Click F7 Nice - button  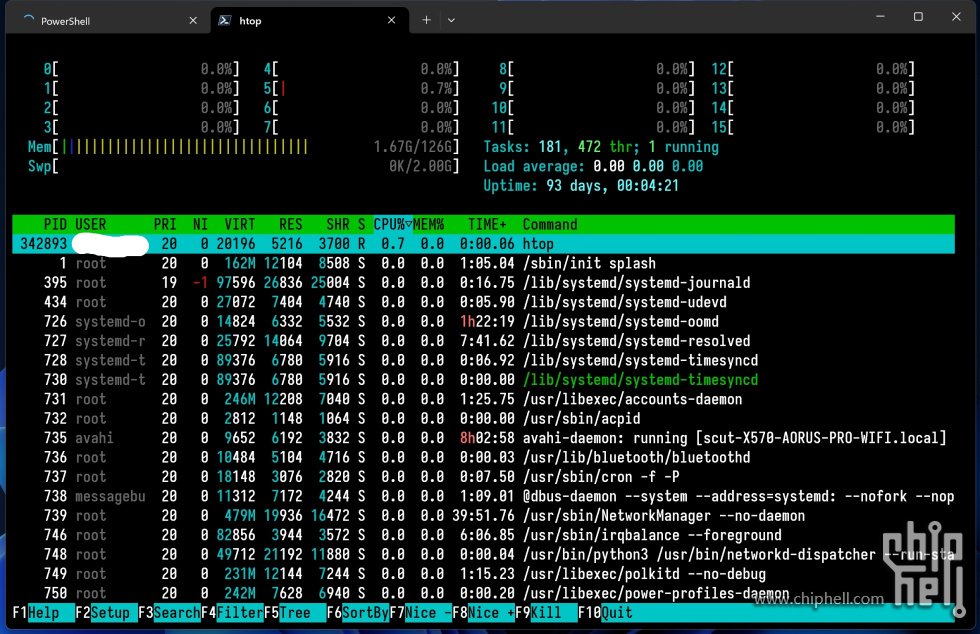click(x=421, y=613)
